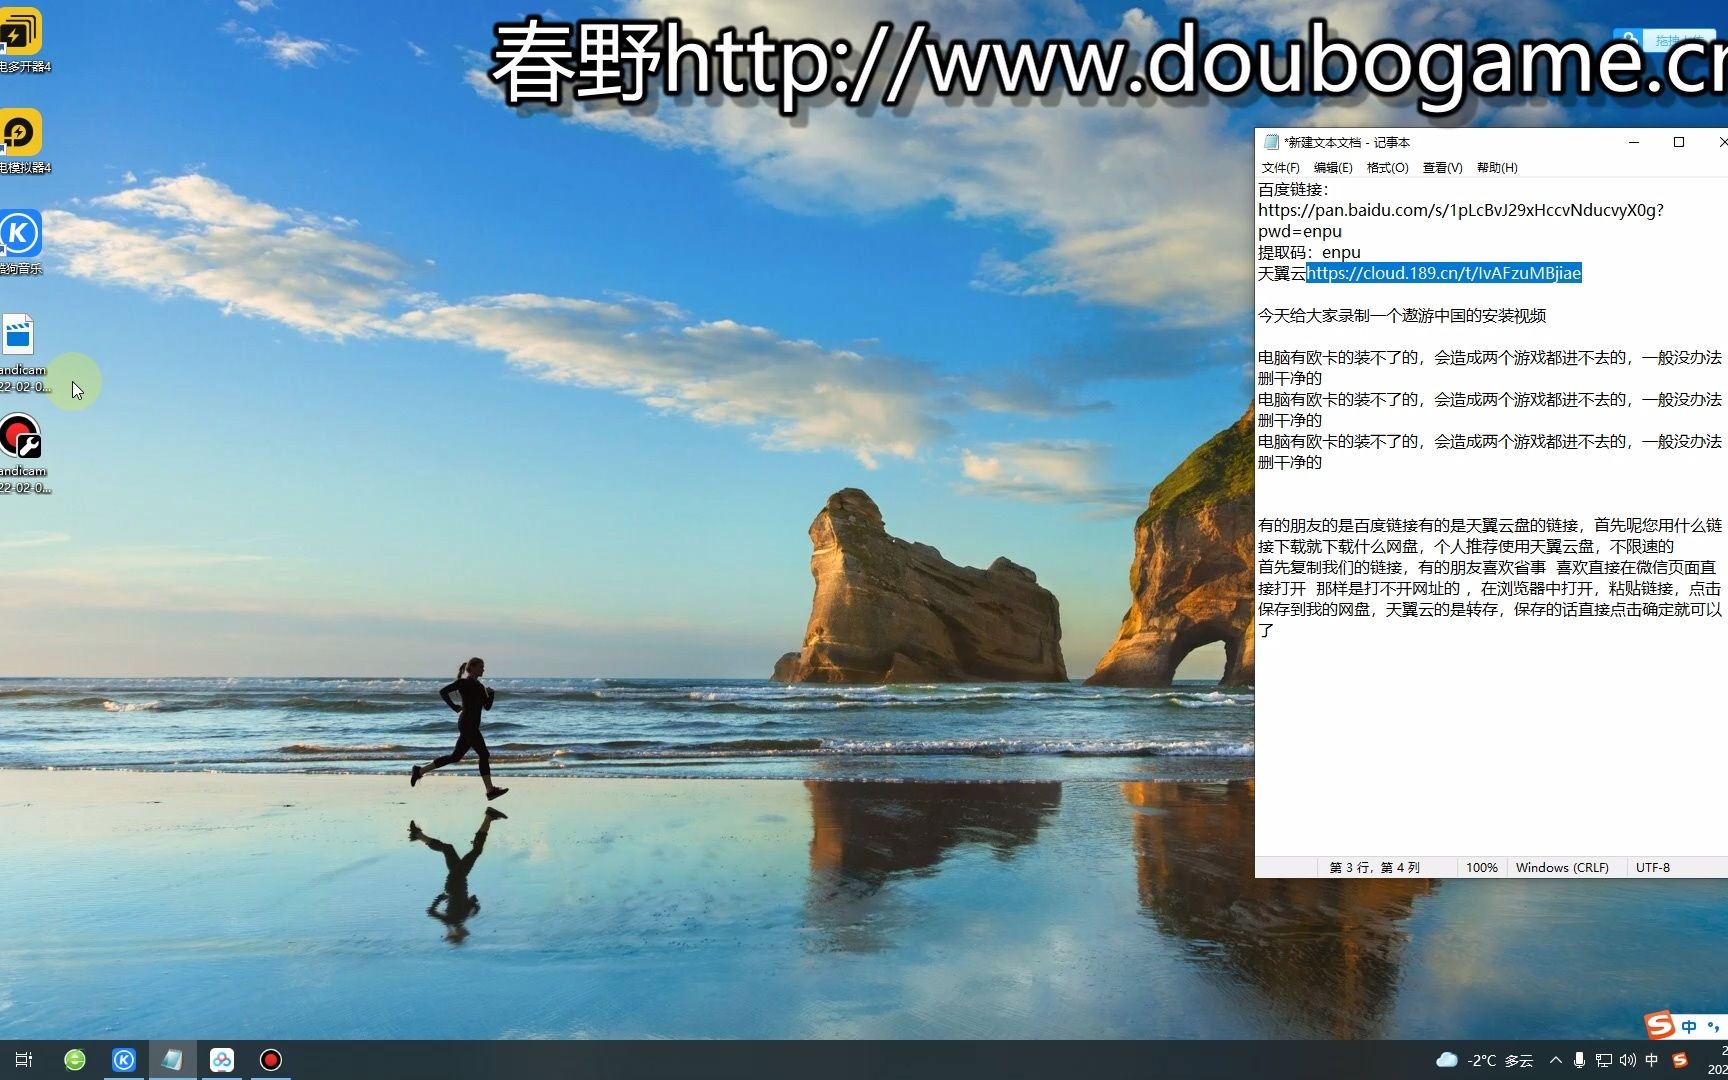Click UTF-8 encoding in the status bar
1728x1080 pixels.
coord(1653,868)
